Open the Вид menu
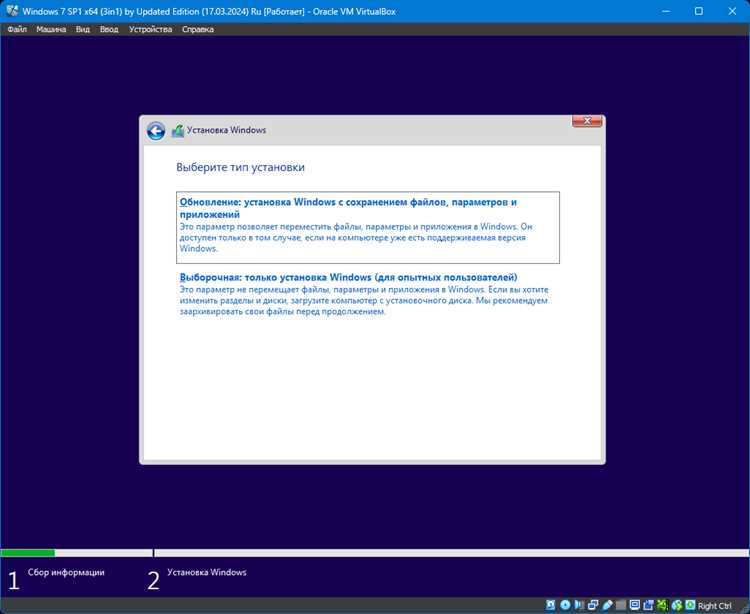The width and height of the screenshot is (750, 614). coord(83,29)
